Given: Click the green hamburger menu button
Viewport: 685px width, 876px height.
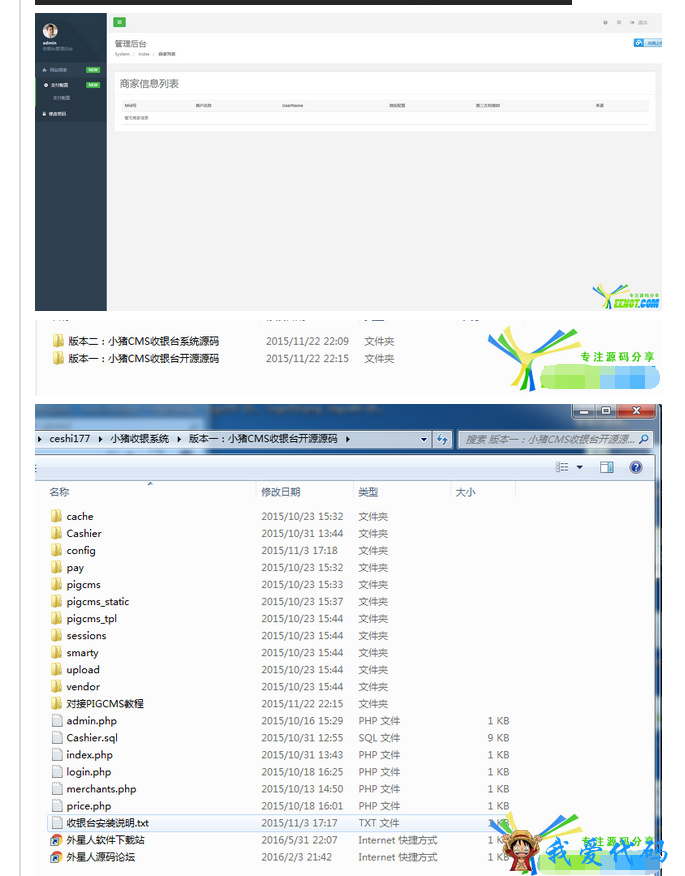Looking at the screenshot, I should tap(120, 22).
